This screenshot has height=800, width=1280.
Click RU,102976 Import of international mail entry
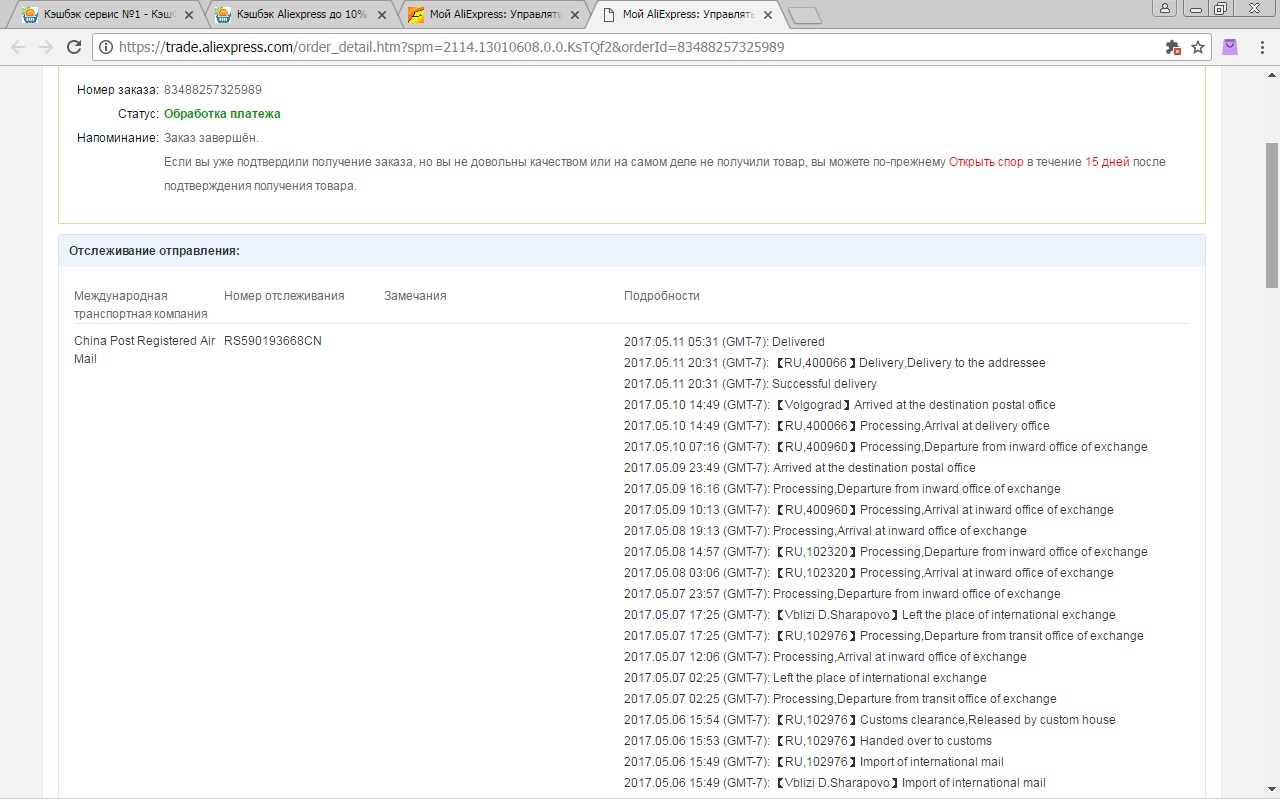814,762
